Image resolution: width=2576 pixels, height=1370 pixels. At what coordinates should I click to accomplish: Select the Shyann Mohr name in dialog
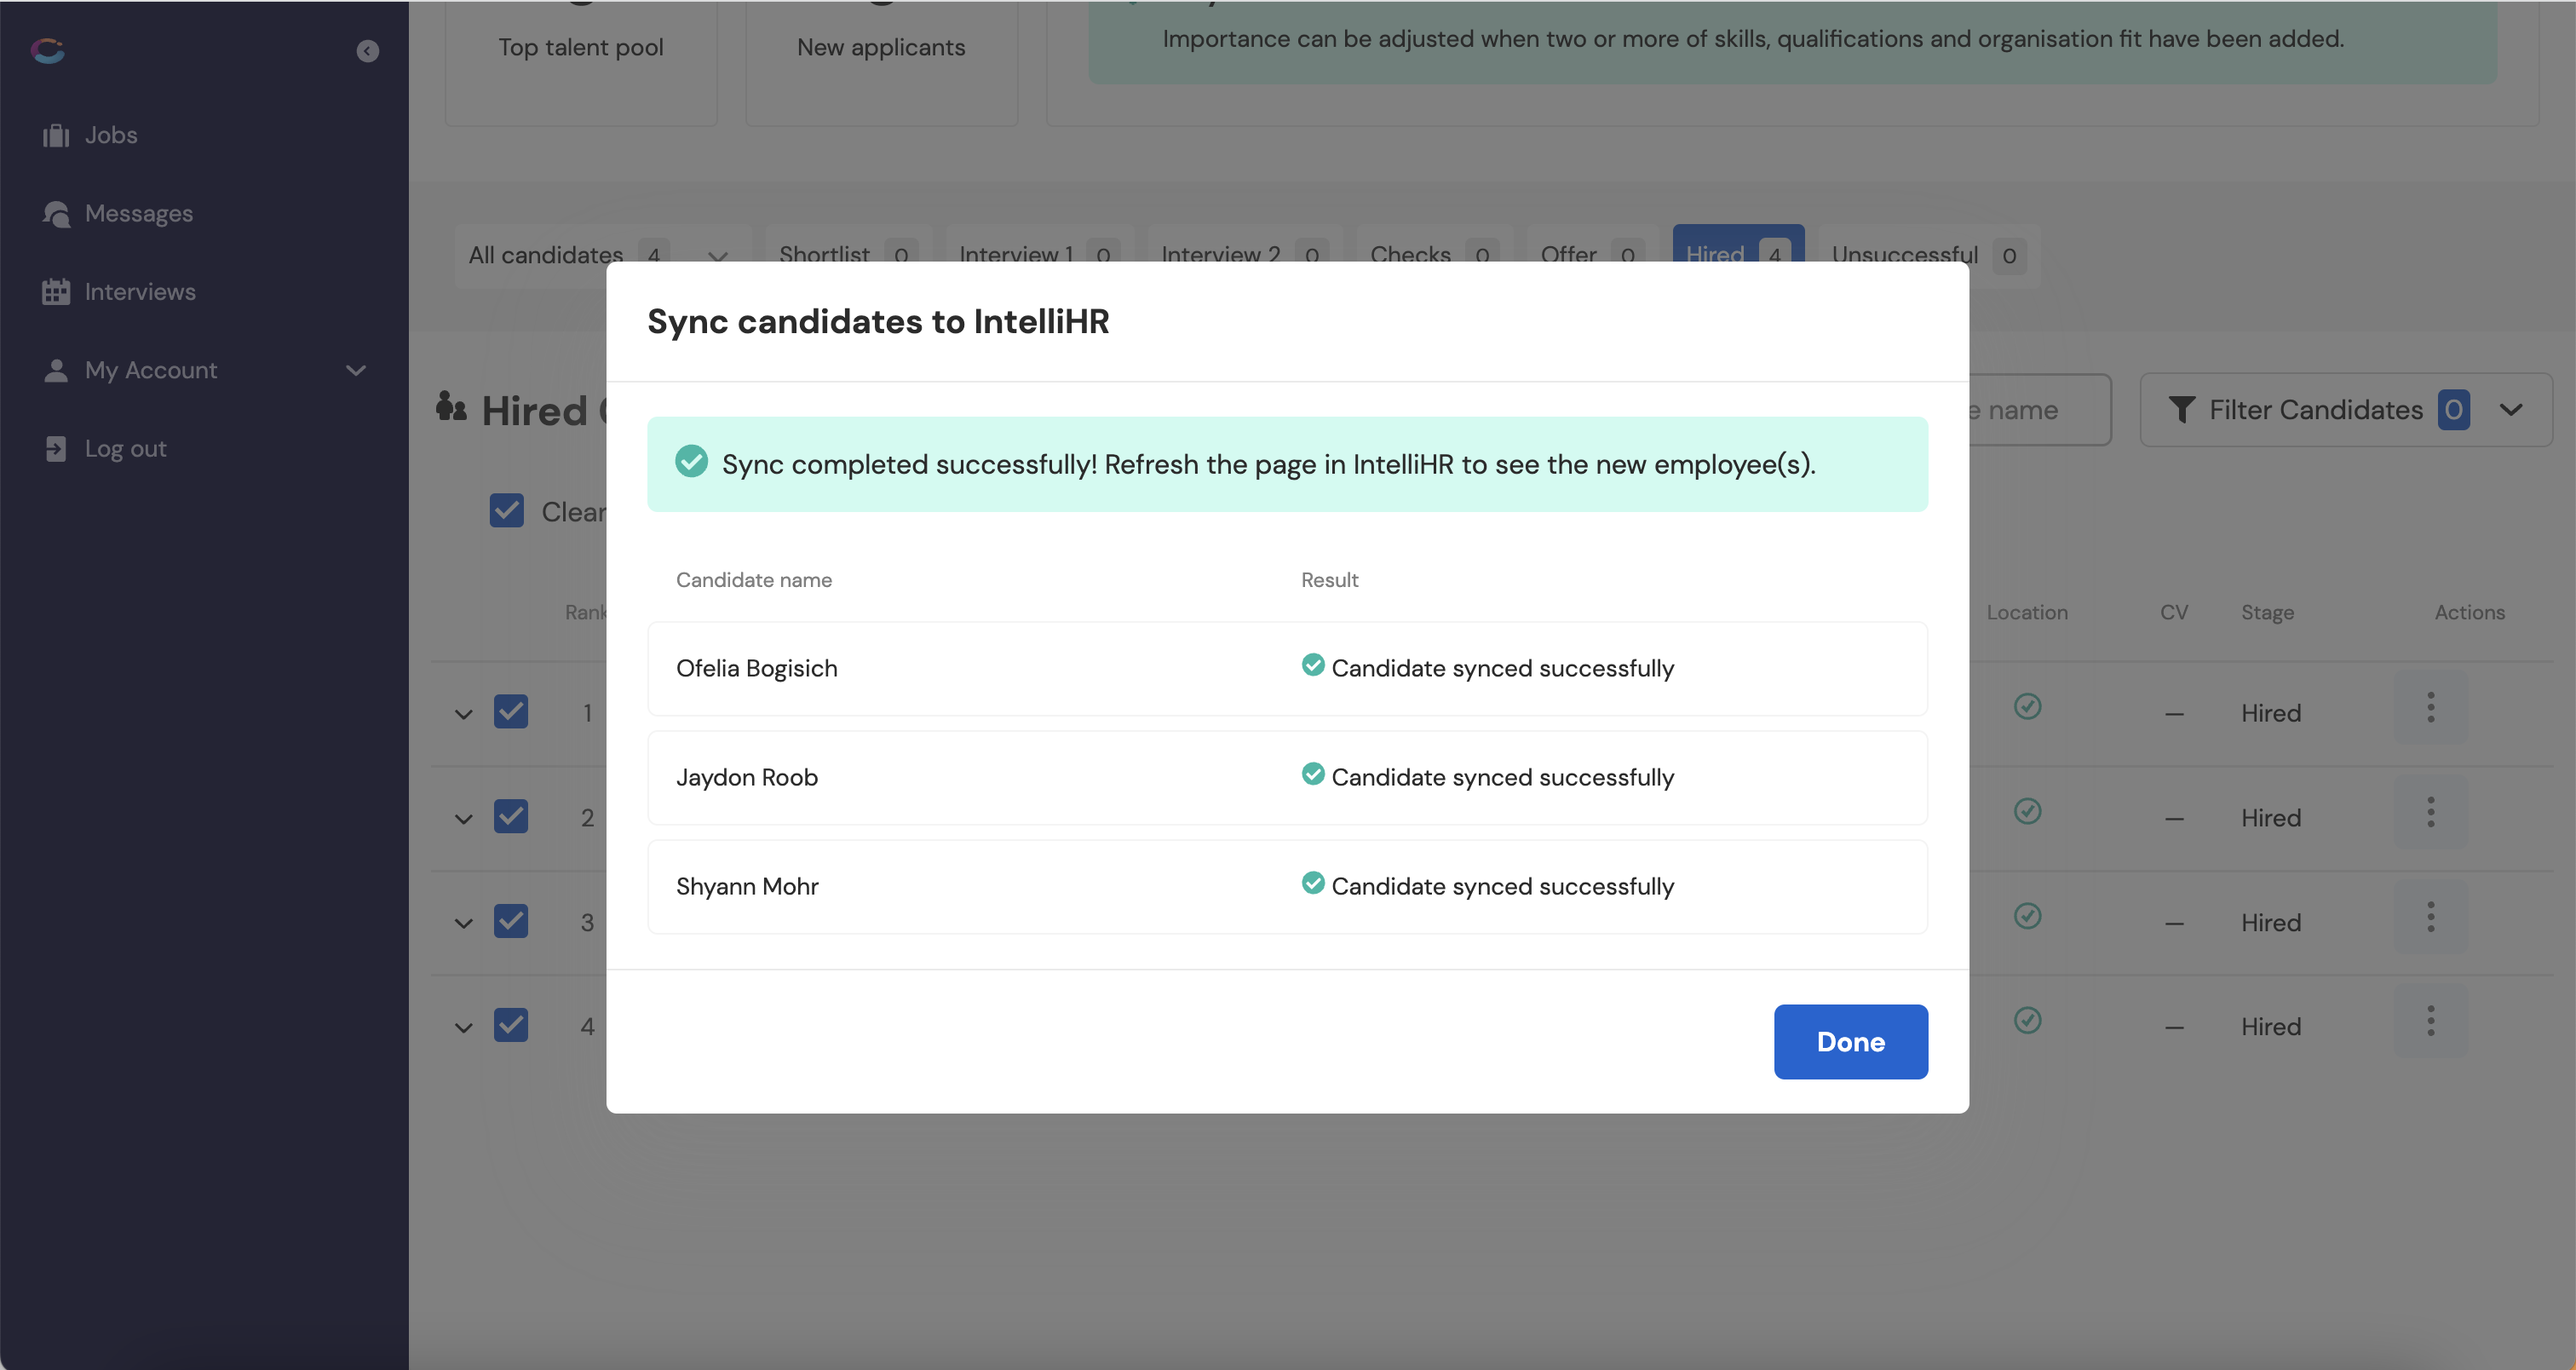tap(747, 886)
